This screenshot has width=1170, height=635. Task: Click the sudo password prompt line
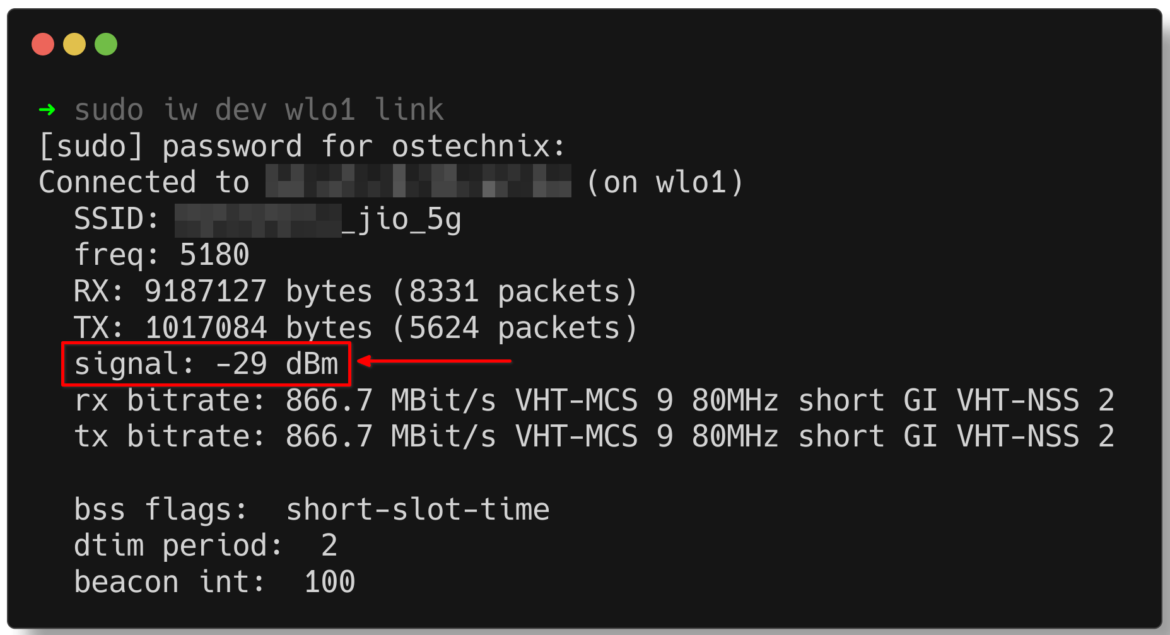tap(300, 146)
